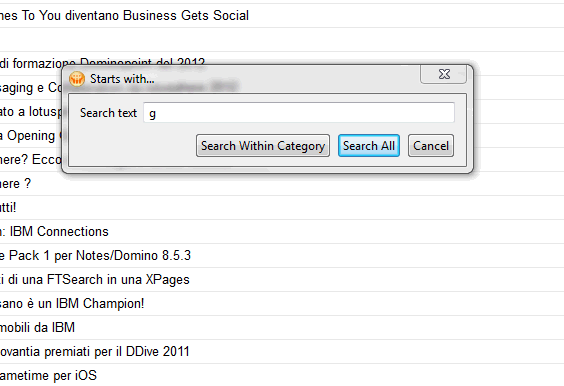Select row 'di una FTSearch in una XPages'
564x386 pixels.
(282, 280)
